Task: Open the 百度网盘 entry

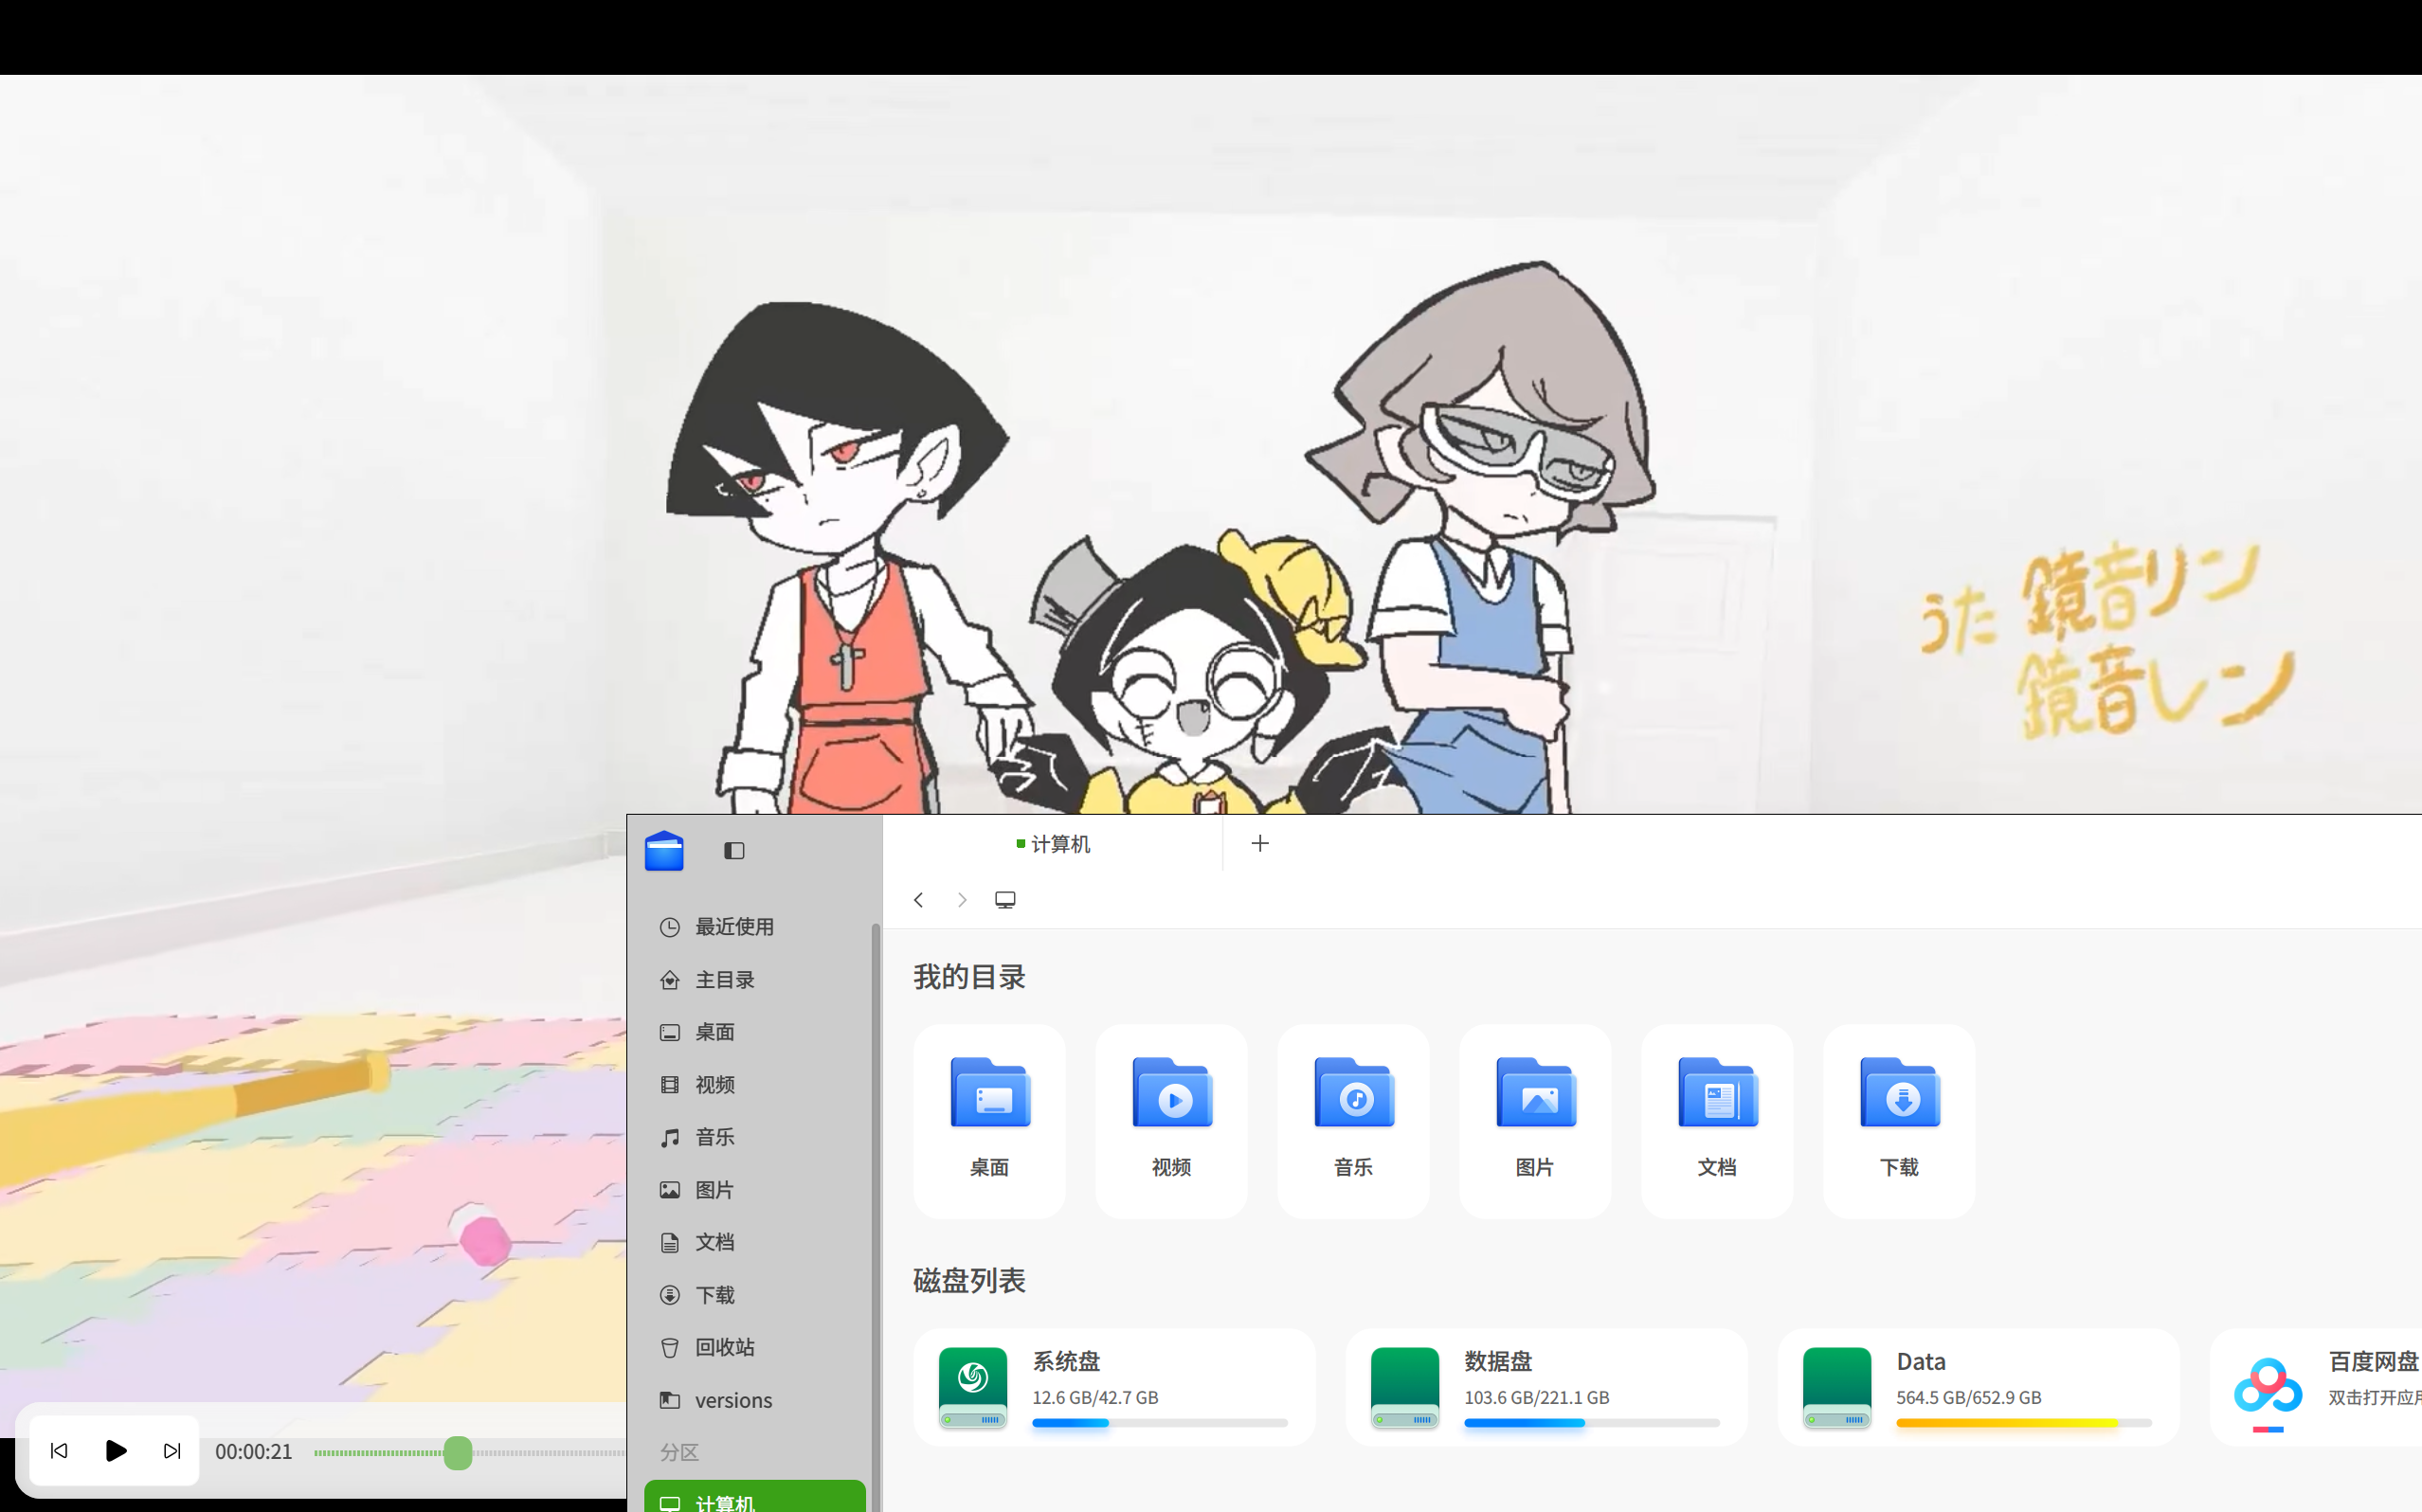Action: coord(2316,1388)
